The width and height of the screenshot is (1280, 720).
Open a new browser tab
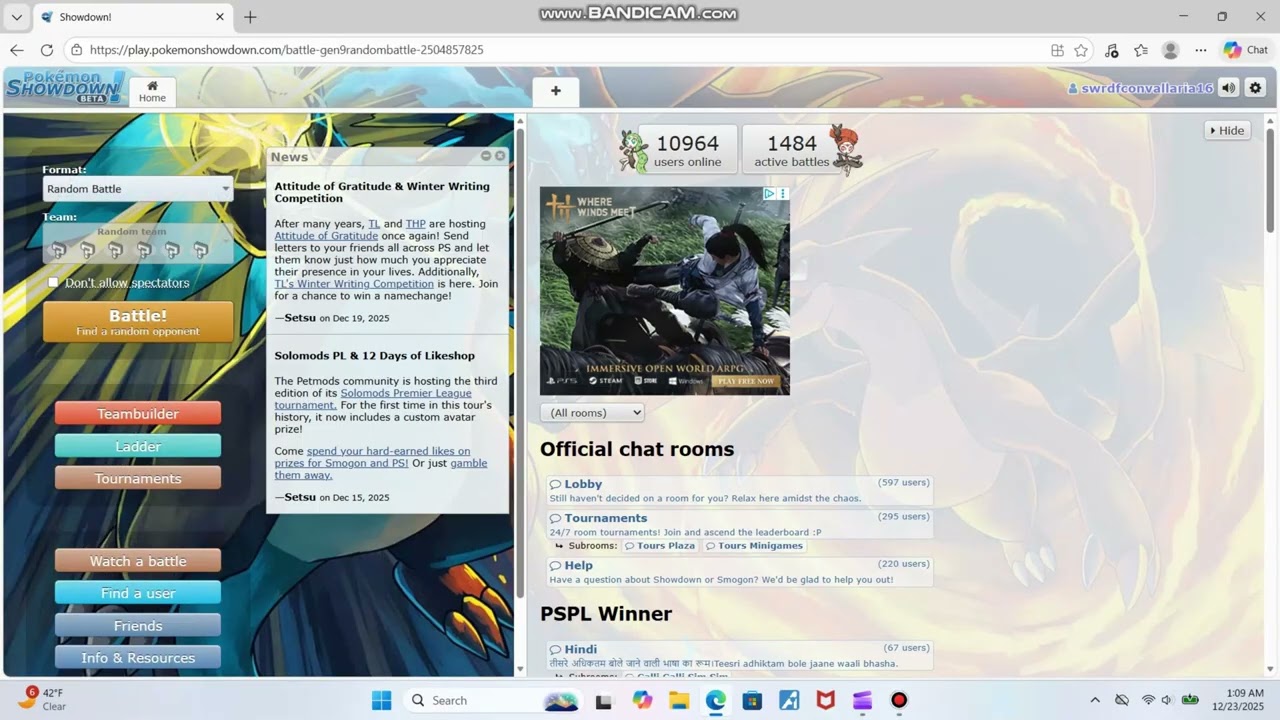(250, 17)
